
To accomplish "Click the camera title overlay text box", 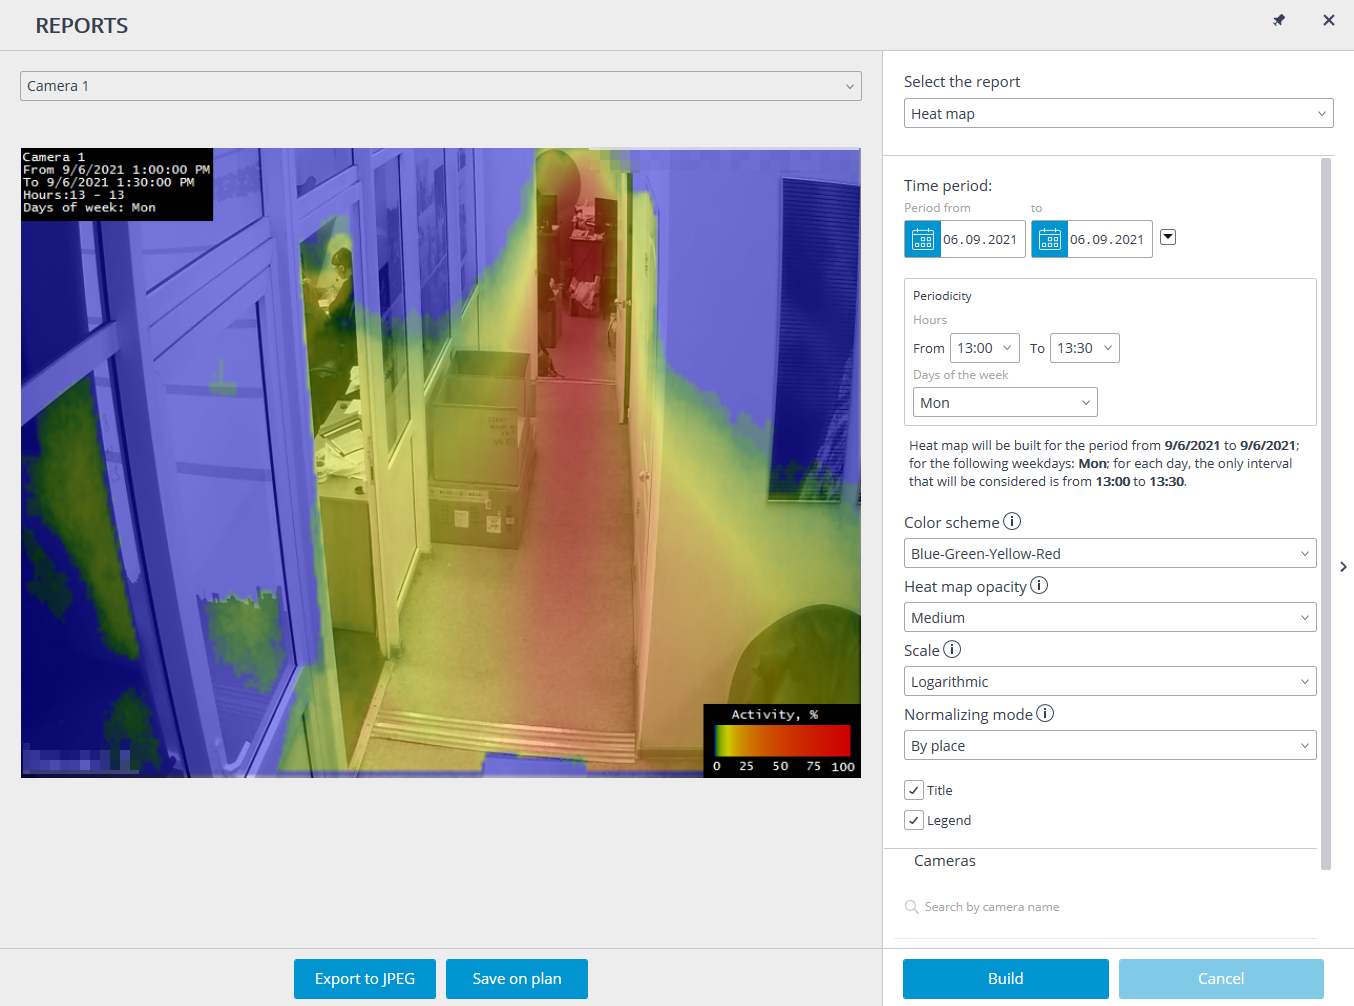I will (117, 184).
